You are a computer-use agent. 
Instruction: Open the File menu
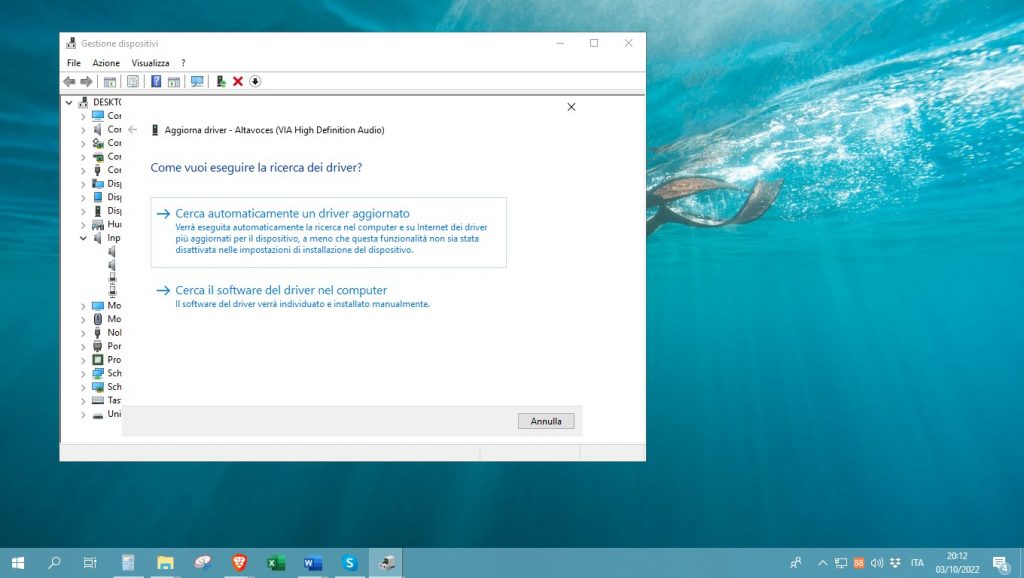click(74, 63)
